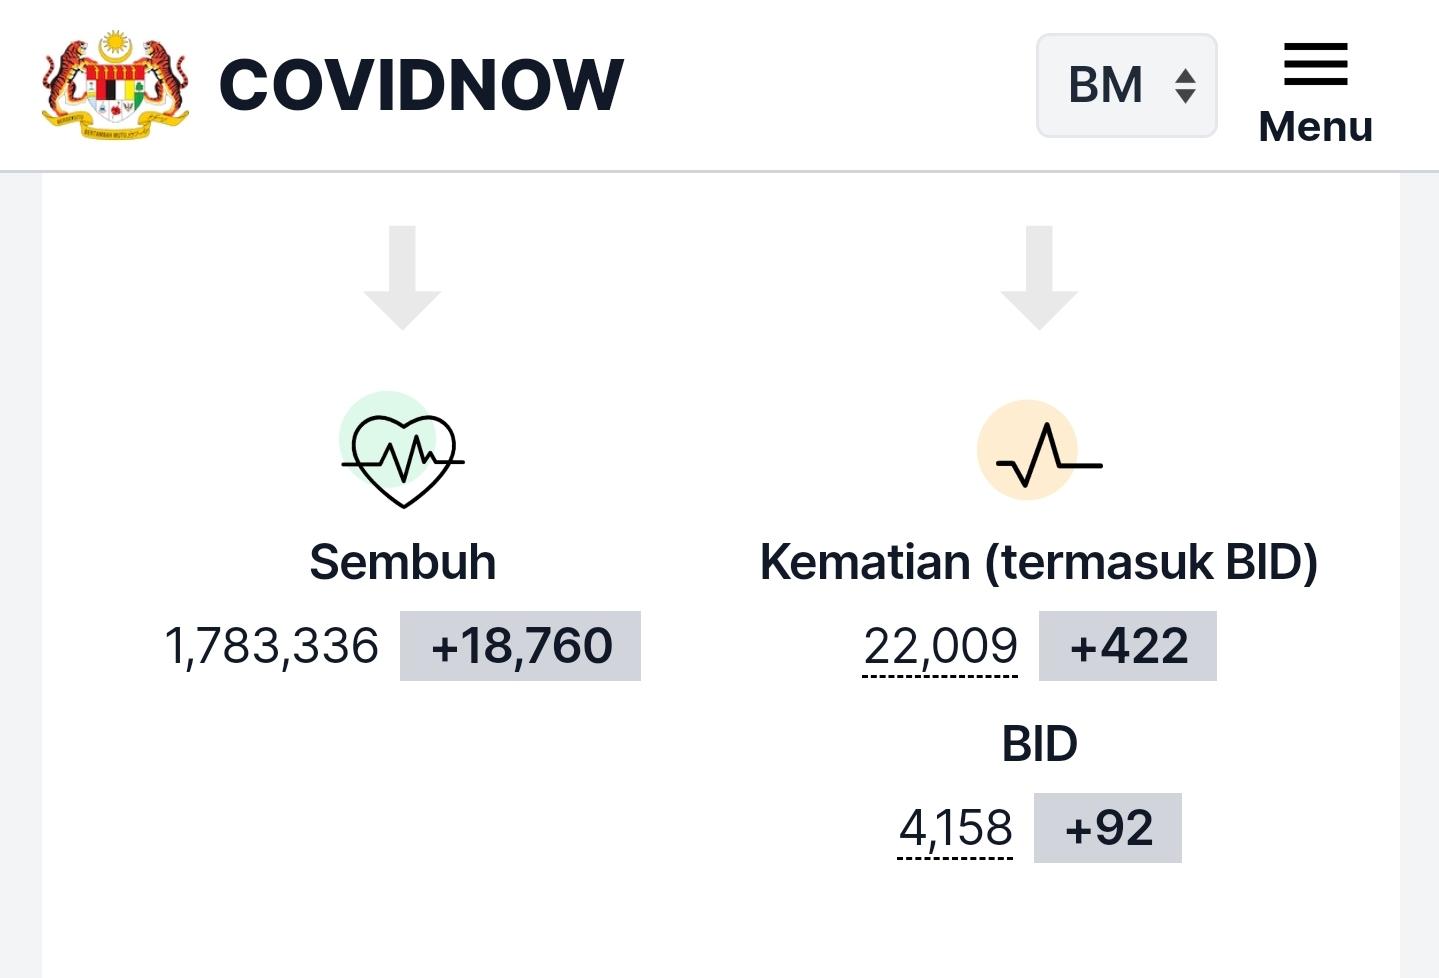Click the grey arrow above Sembuh
The width and height of the screenshot is (1439, 978).
click(402, 278)
